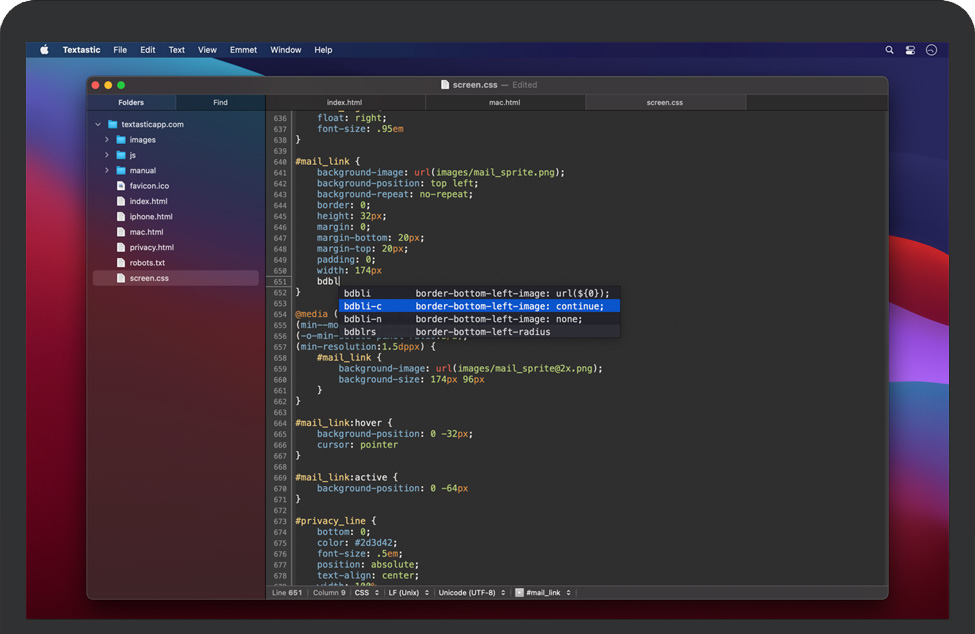Open Control Center from the menu bar
975x634 pixels.
coord(910,50)
